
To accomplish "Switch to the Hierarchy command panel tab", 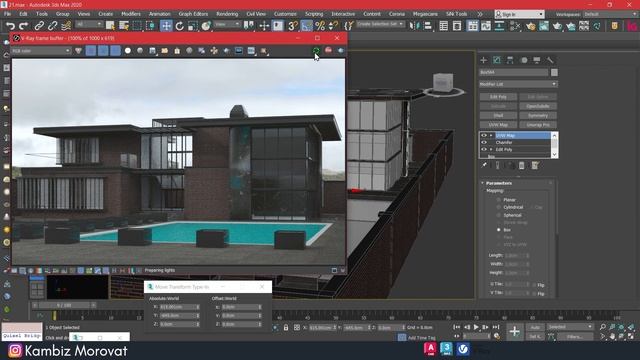I will coord(510,60).
